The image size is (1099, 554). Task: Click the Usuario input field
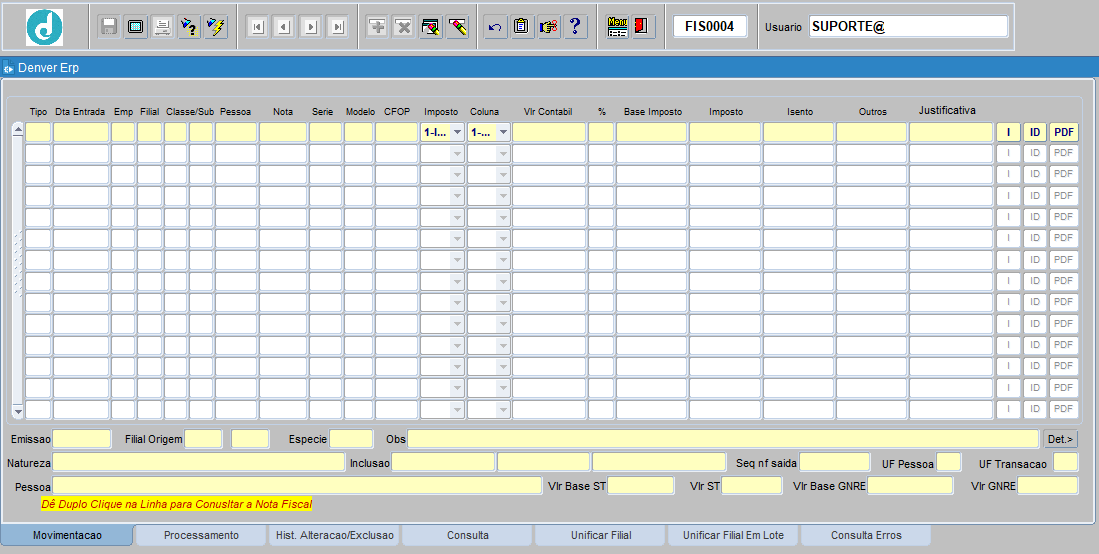[907, 27]
